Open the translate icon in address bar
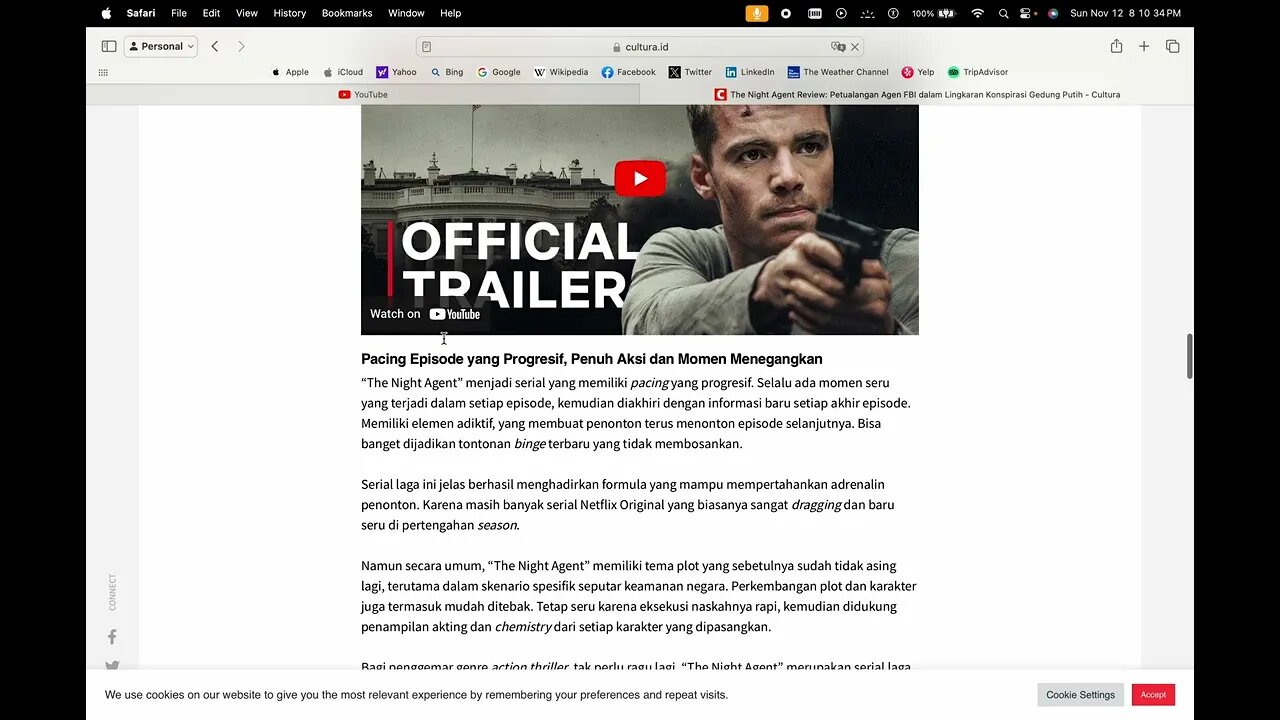 click(838, 47)
